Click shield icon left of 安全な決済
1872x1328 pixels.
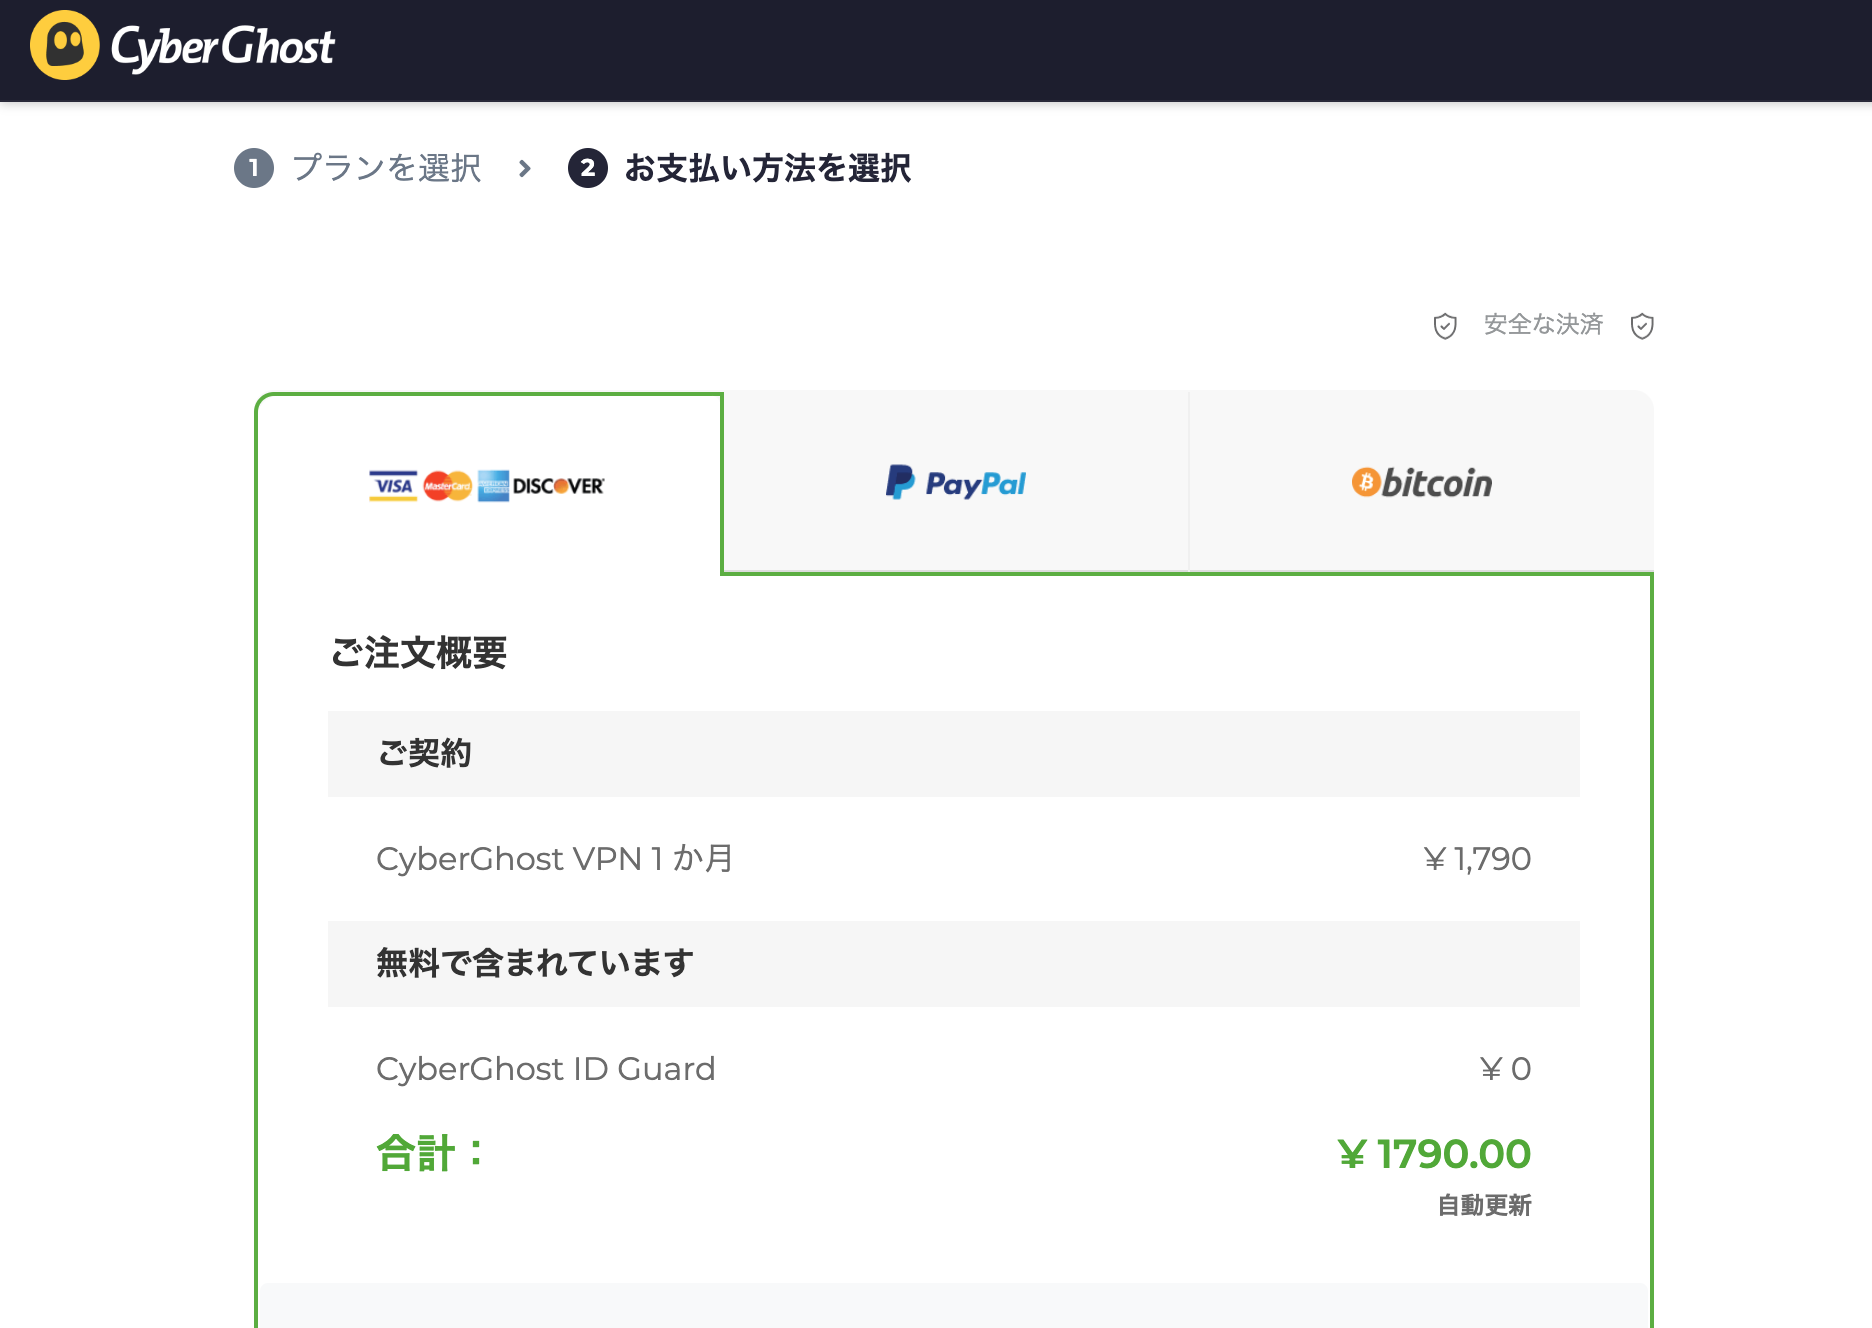pos(1445,326)
